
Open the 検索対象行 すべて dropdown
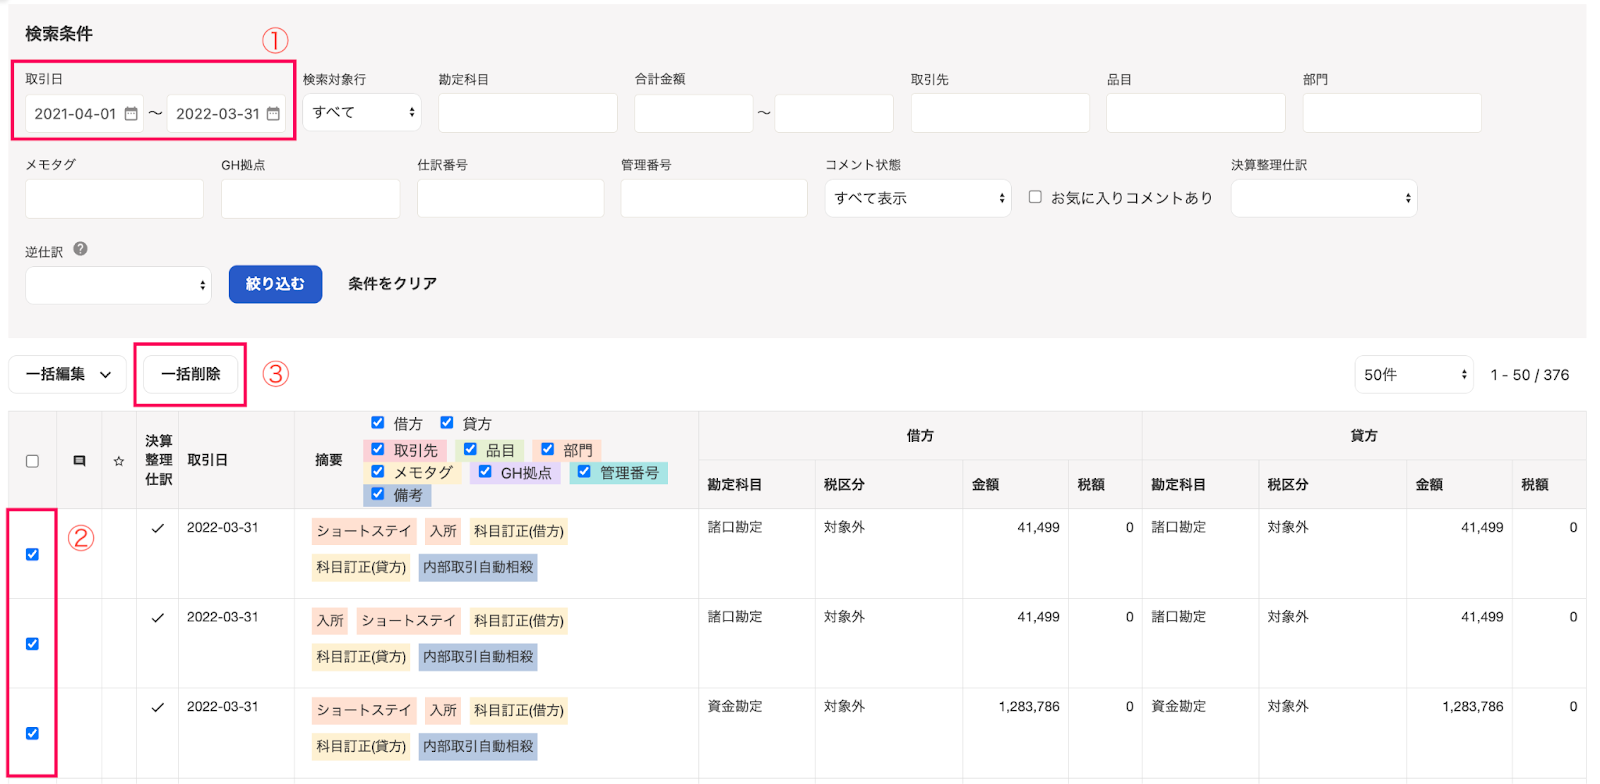(x=362, y=113)
